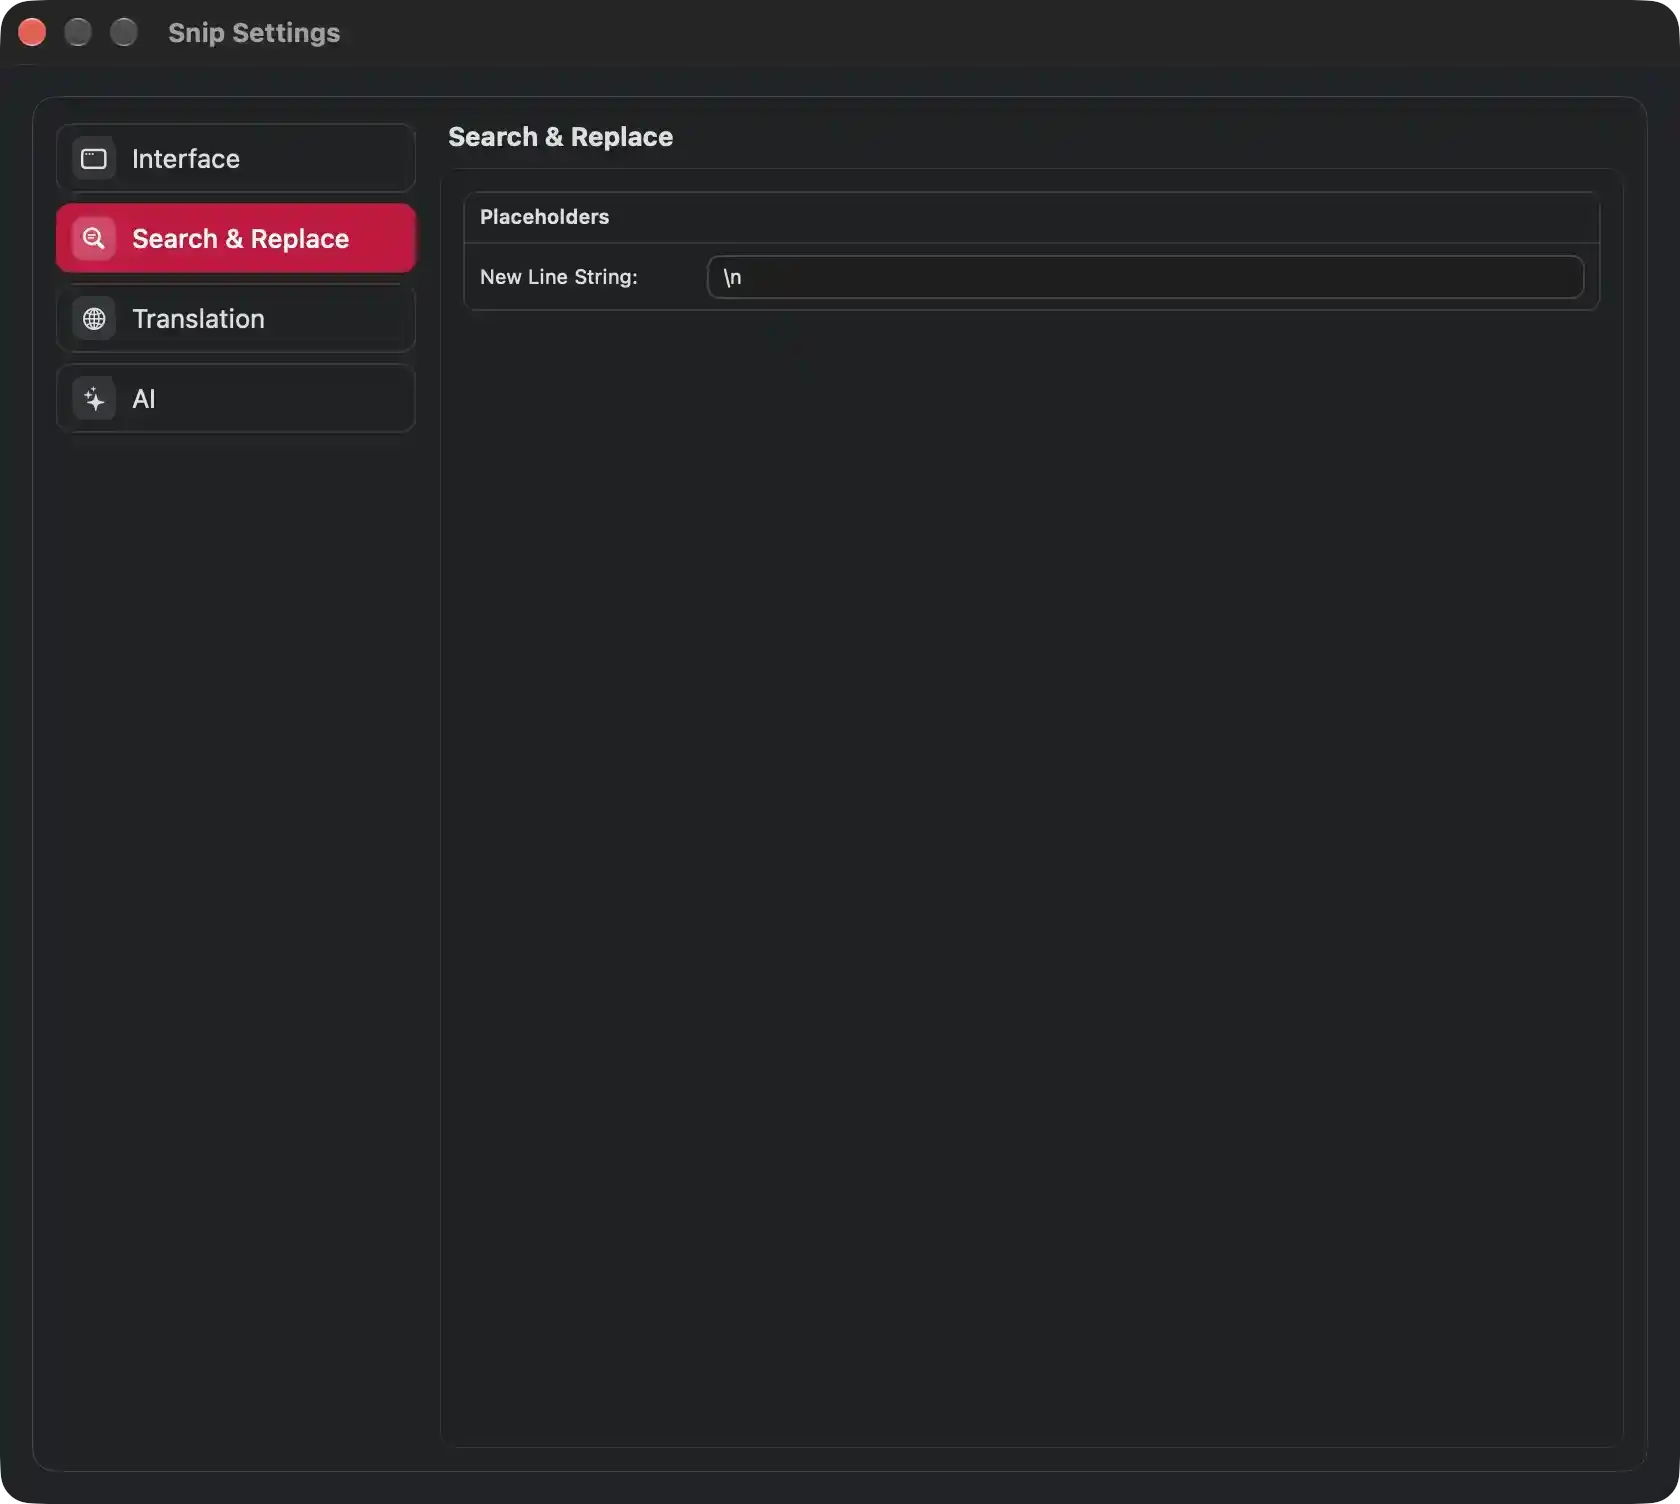This screenshot has height=1504, width=1680.
Task: Close the Snip Settings window
Action: coord(32,33)
